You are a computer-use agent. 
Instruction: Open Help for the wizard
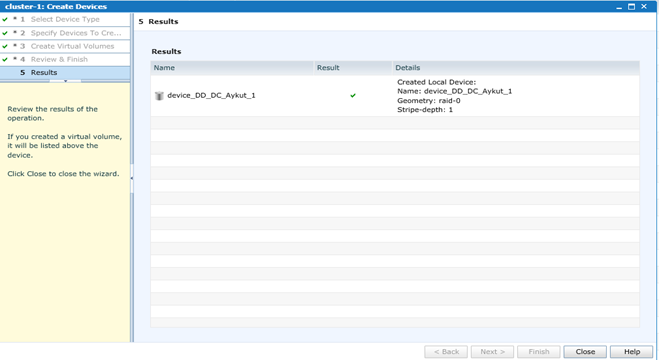(x=632, y=352)
